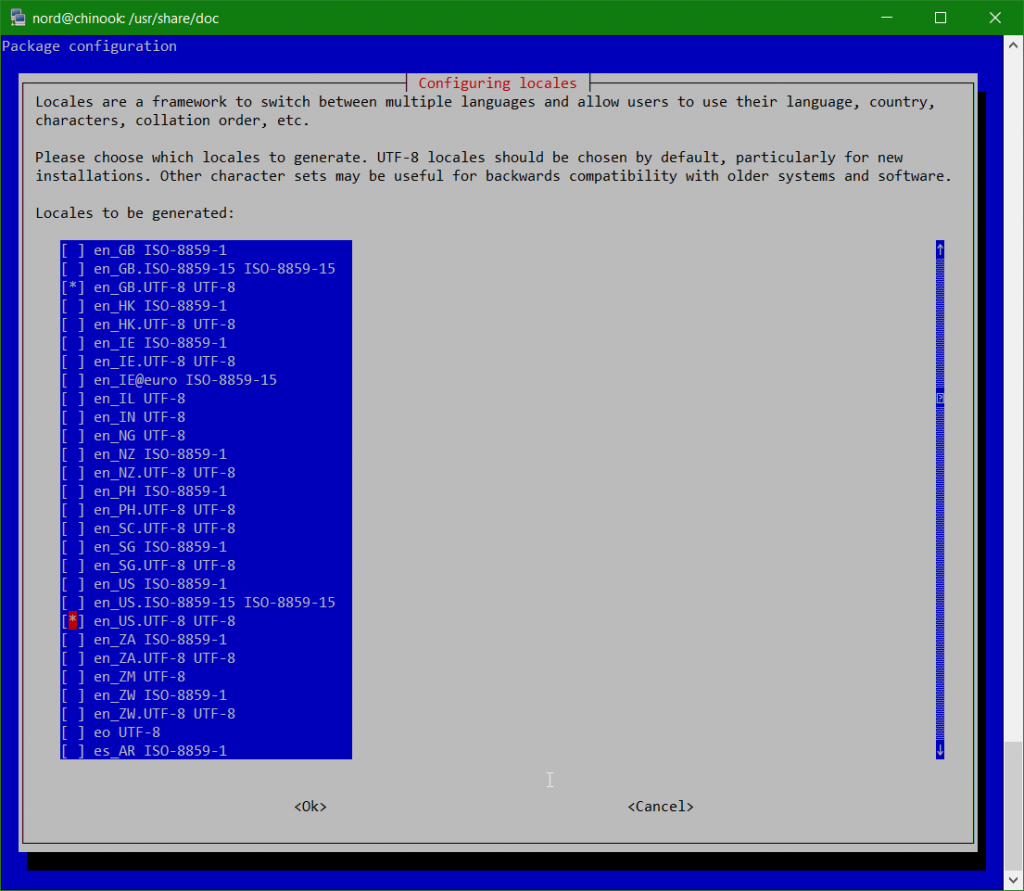The width and height of the screenshot is (1024, 891).
Task: Dismiss the dialog with the Cancel button
Action: coord(660,806)
